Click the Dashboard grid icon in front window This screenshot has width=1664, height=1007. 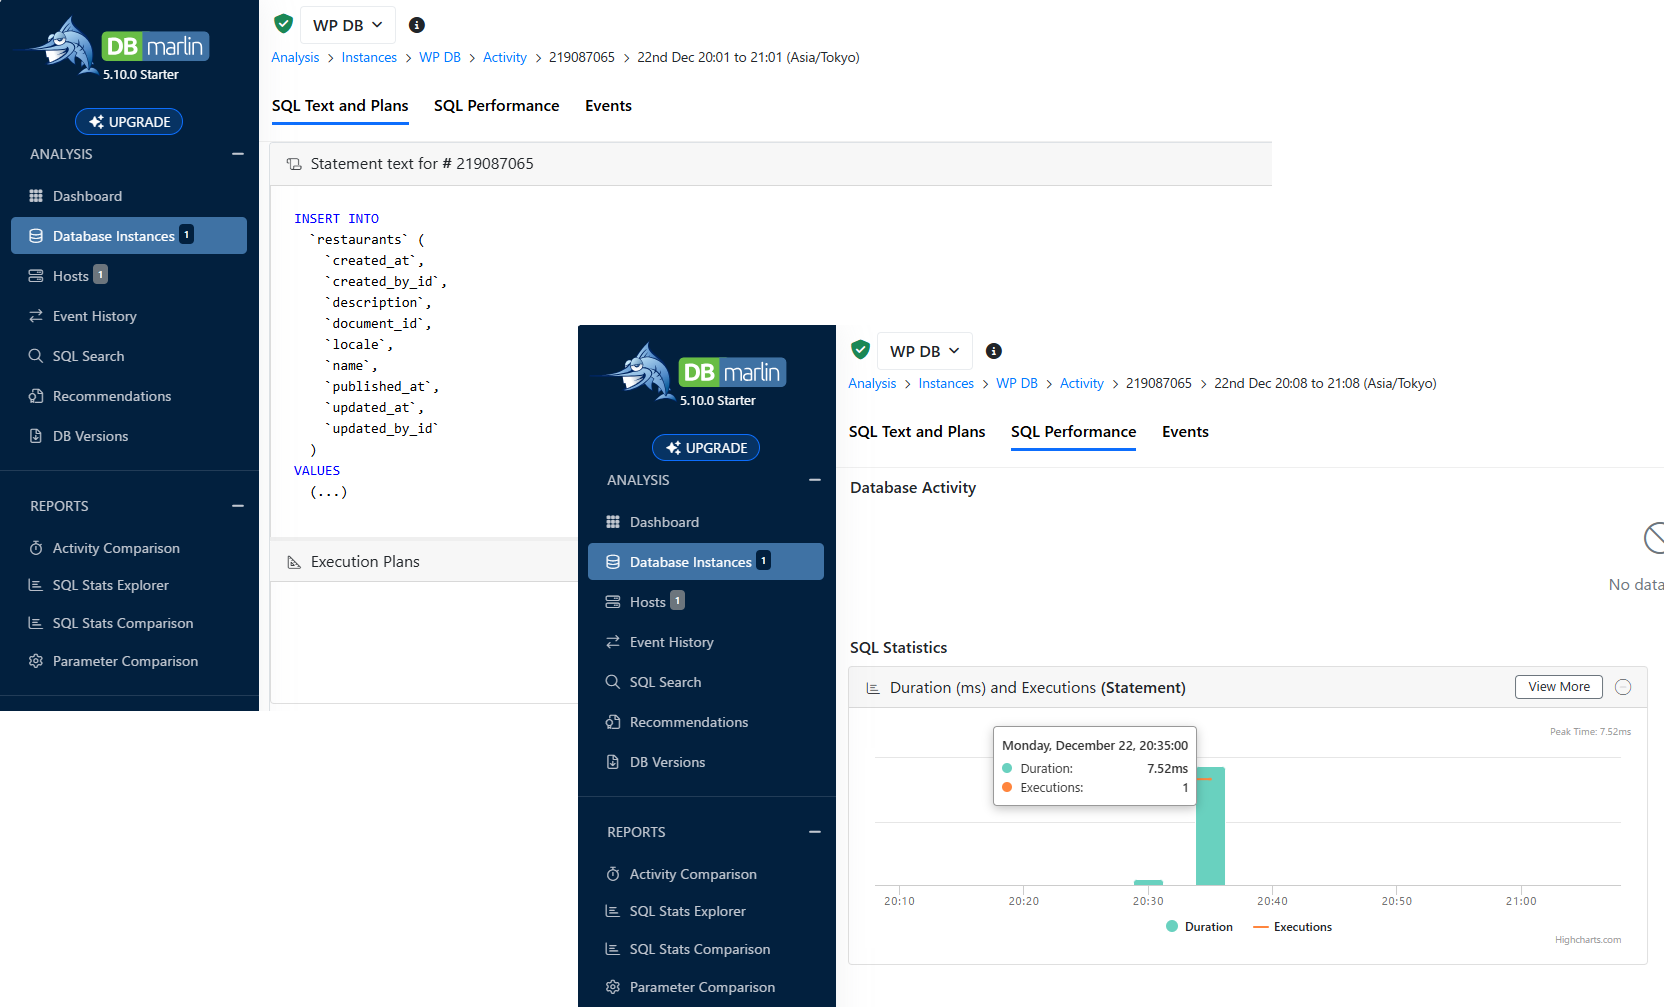point(613,522)
